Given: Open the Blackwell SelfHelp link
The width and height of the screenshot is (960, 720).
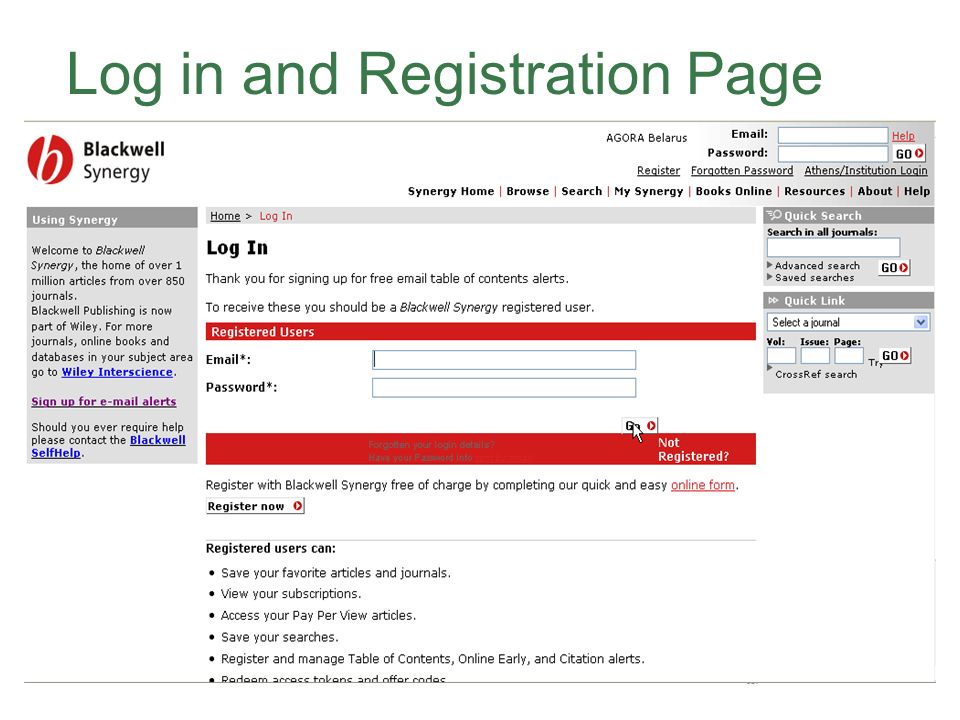Looking at the screenshot, I should (108, 446).
